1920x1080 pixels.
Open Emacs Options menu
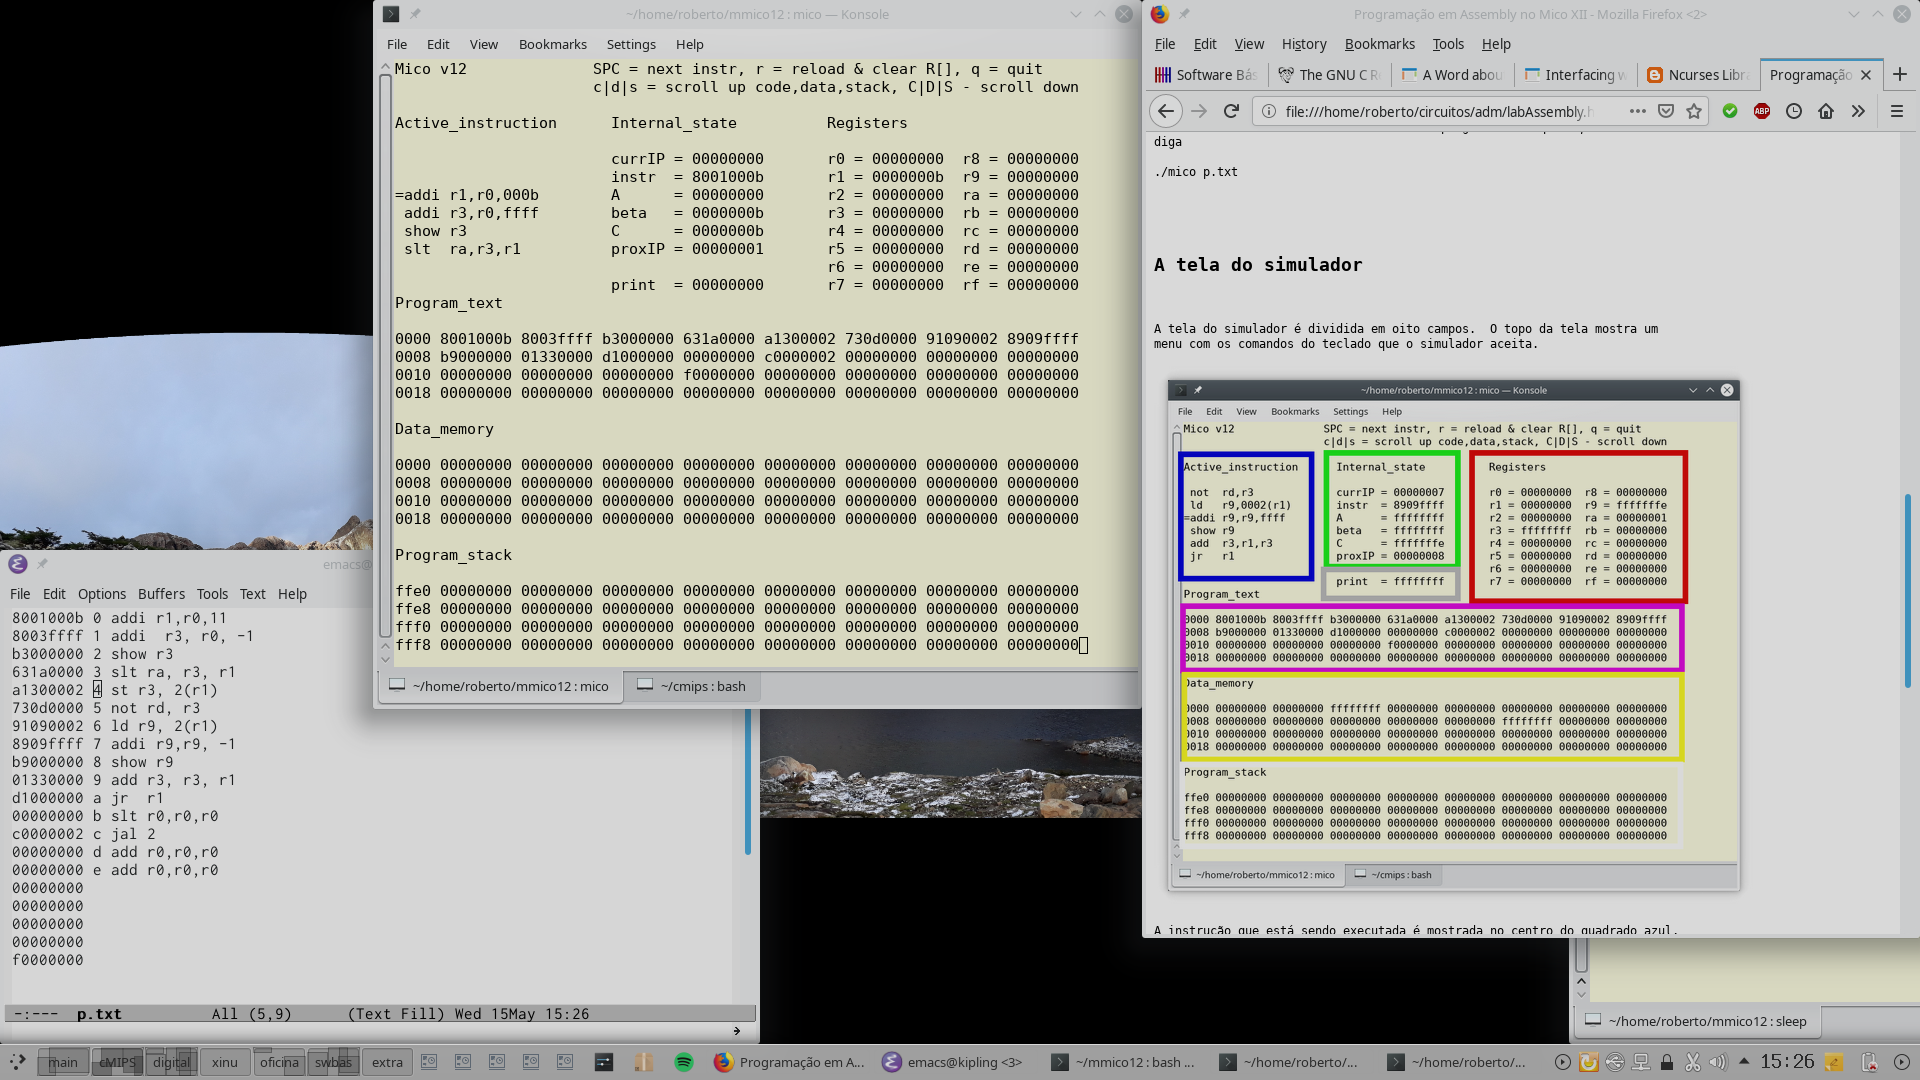pos(102,594)
